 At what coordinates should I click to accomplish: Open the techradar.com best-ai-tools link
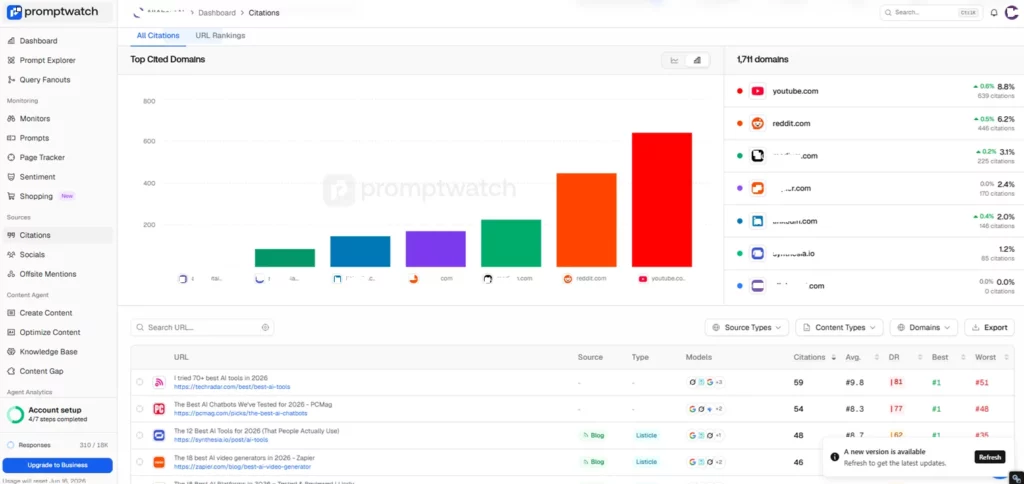point(232,387)
